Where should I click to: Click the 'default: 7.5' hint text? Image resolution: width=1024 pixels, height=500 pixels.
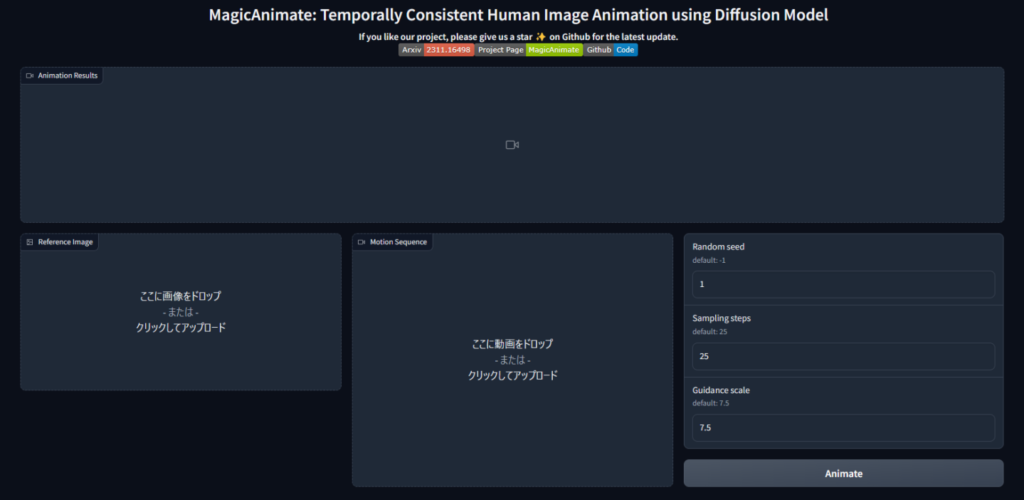[x=711, y=403]
